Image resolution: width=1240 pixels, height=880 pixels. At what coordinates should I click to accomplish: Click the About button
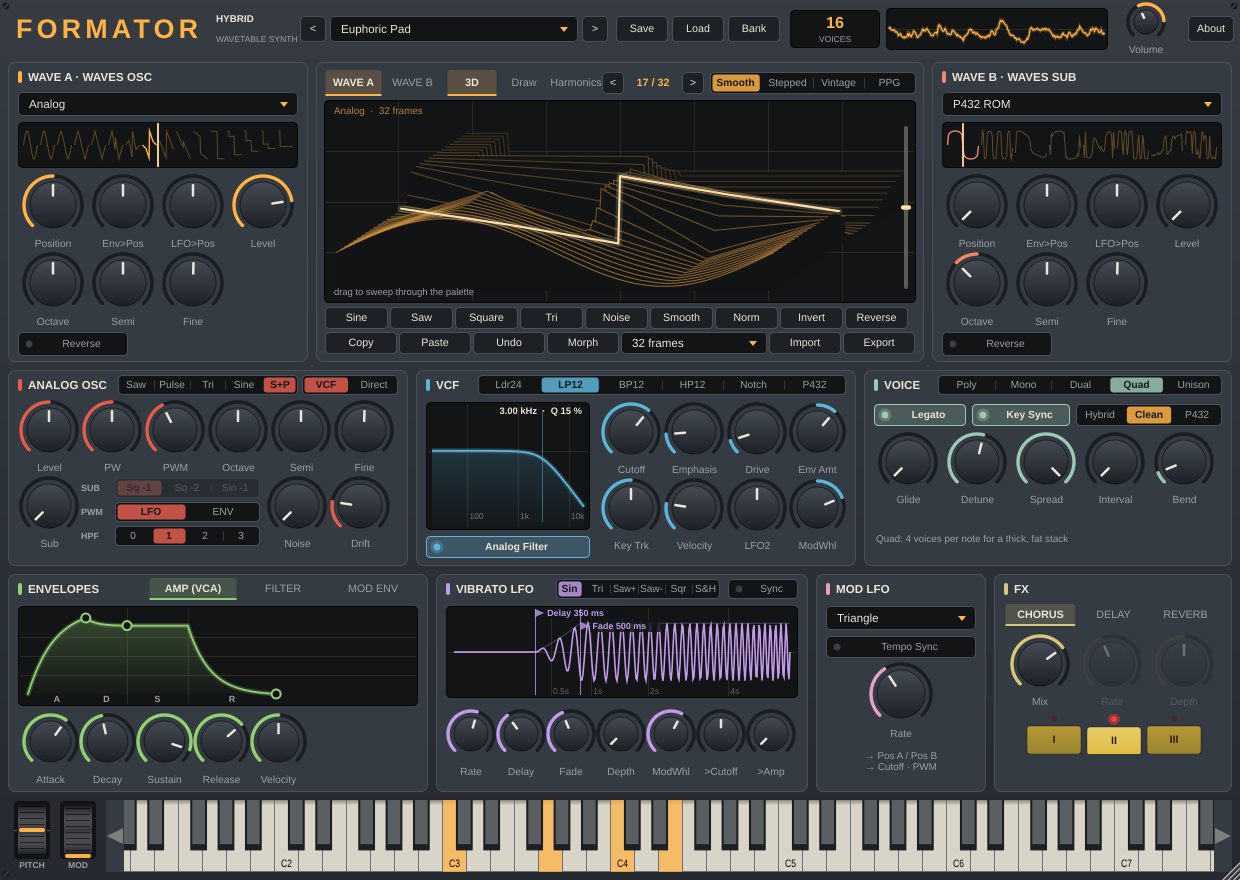tap(1211, 29)
